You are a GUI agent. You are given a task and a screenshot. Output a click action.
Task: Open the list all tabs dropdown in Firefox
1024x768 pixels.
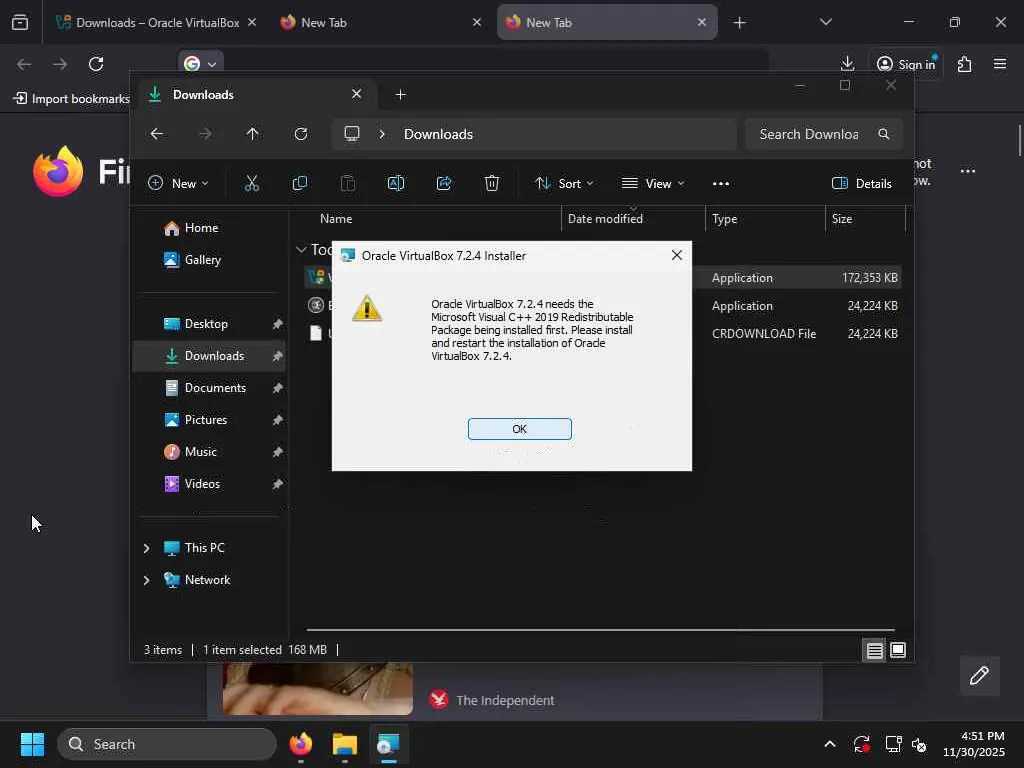click(x=825, y=22)
